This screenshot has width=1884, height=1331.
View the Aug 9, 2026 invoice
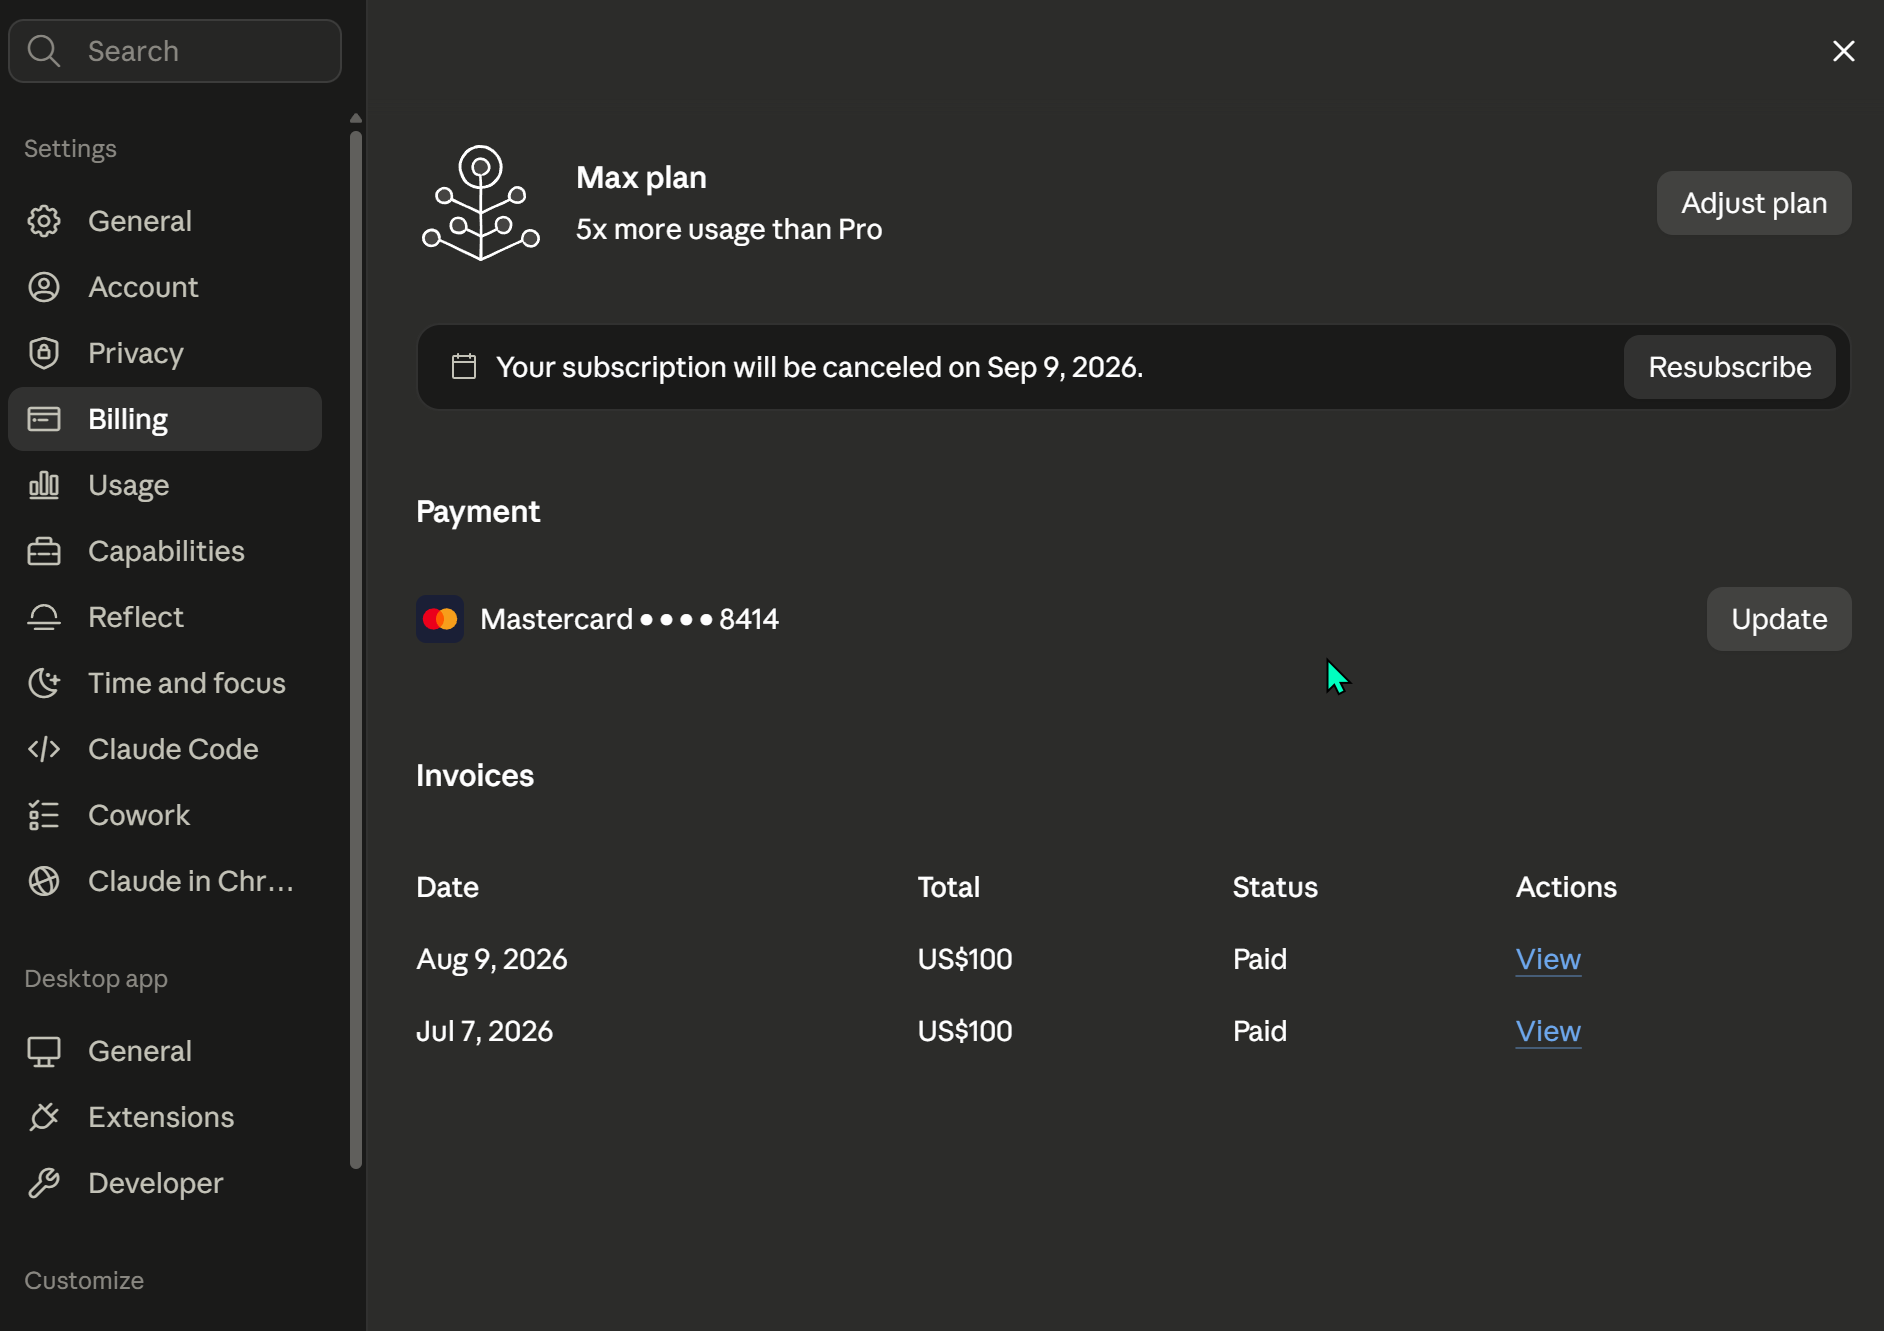(1548, 959)
